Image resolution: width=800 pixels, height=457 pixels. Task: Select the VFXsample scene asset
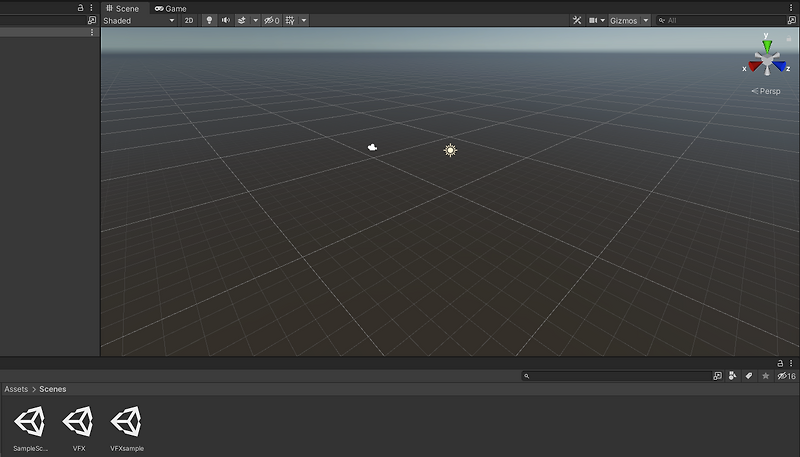127,428
